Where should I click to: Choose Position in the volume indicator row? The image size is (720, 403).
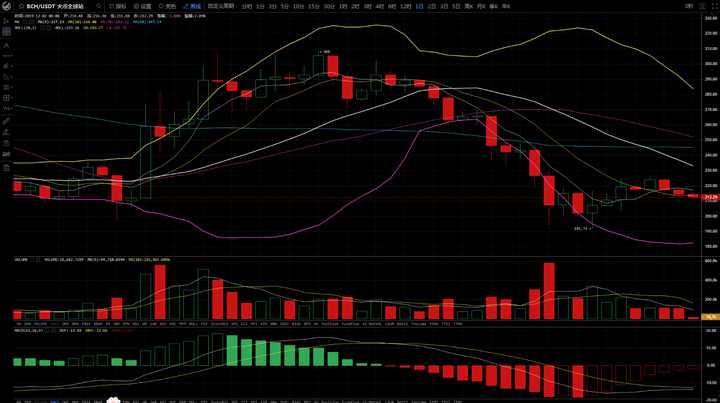click(x=330, y=324)
